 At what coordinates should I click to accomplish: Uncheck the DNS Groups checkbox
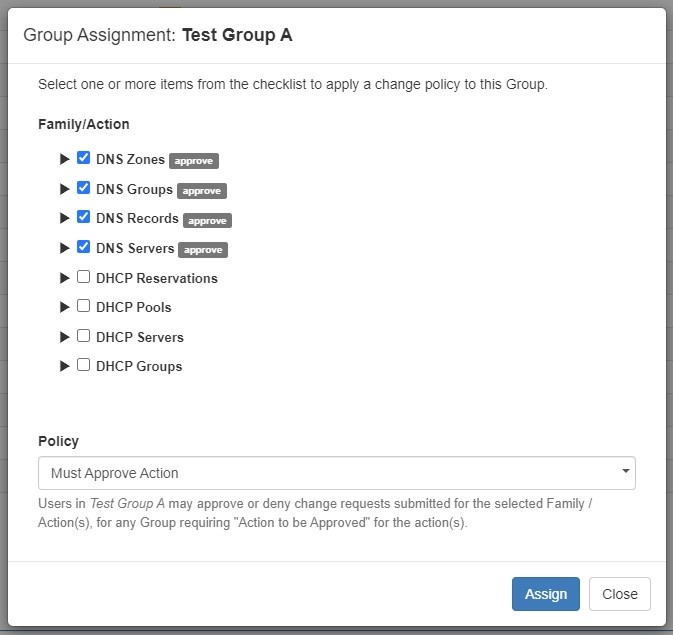click(84, 188)
